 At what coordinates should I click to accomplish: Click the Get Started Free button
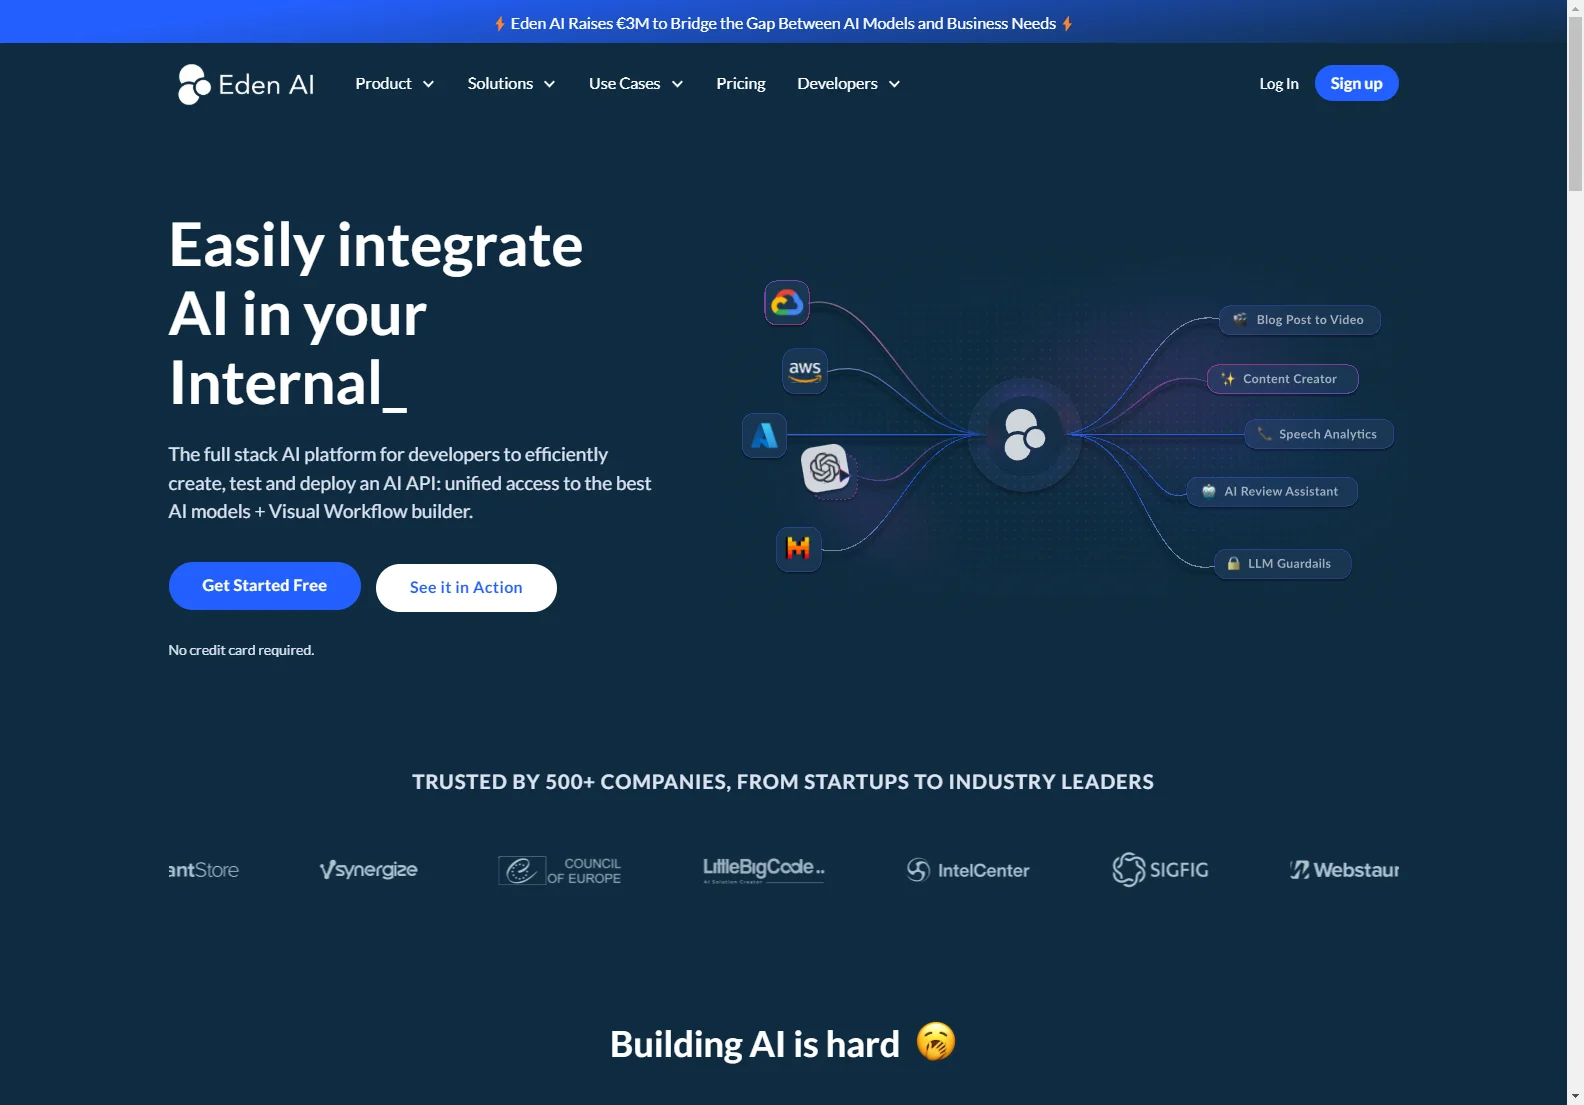point(265,586)
